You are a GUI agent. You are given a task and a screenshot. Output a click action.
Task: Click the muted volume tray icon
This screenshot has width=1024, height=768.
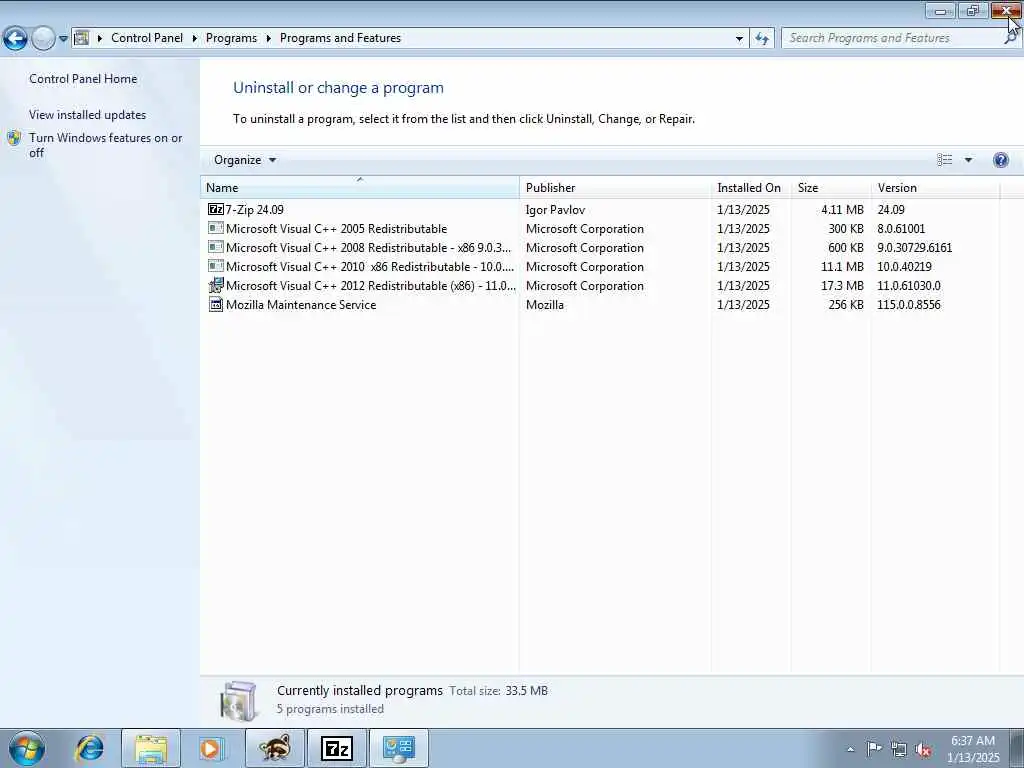click(923, 749)
